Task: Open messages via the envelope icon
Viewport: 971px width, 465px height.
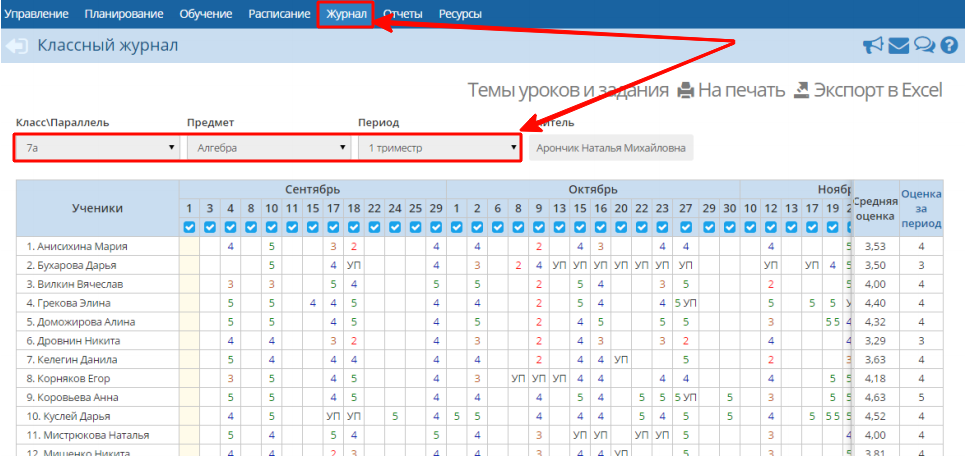Action: point(898,45)
